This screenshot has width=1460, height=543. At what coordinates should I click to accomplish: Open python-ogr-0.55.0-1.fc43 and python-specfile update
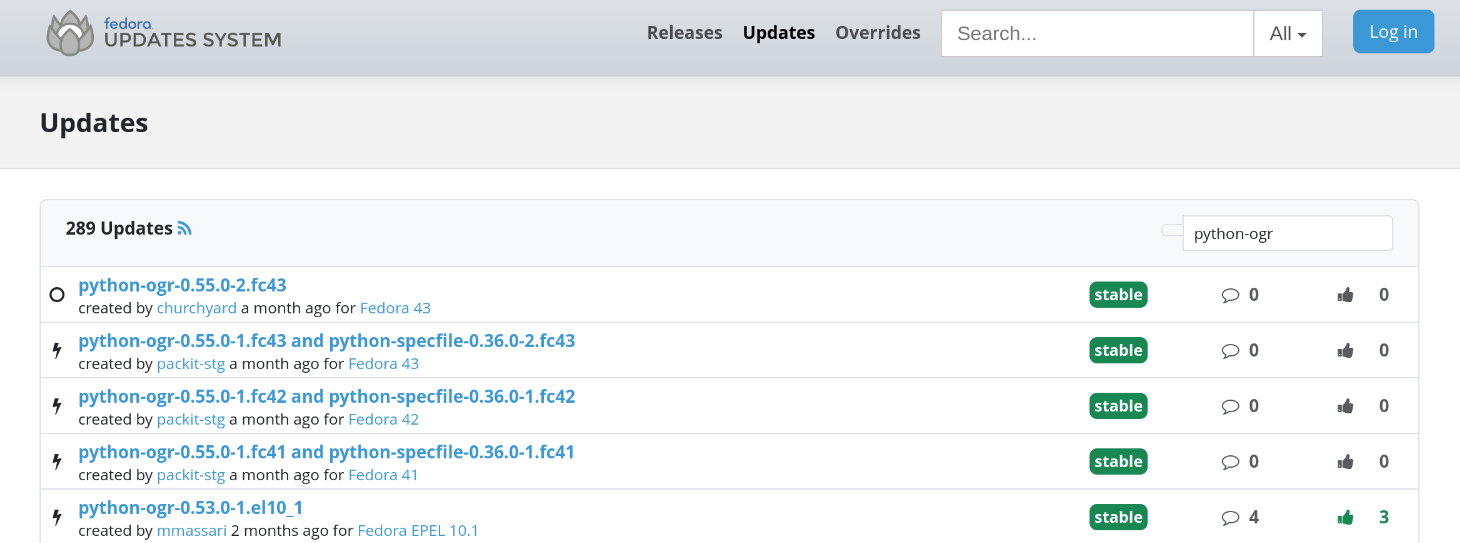pyautogui.click(x=326, y=341)
